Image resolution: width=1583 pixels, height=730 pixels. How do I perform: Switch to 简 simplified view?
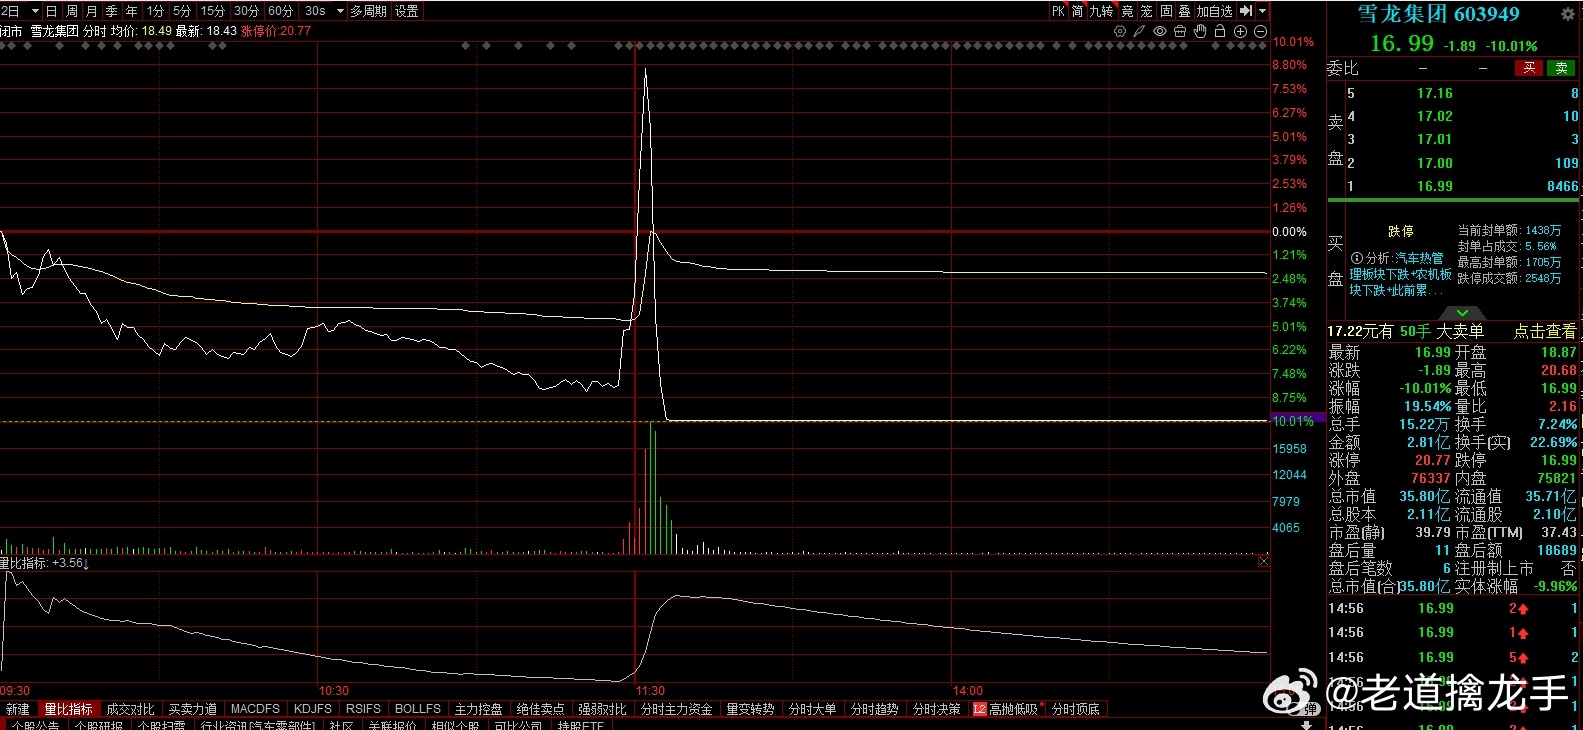(1077, 11)
